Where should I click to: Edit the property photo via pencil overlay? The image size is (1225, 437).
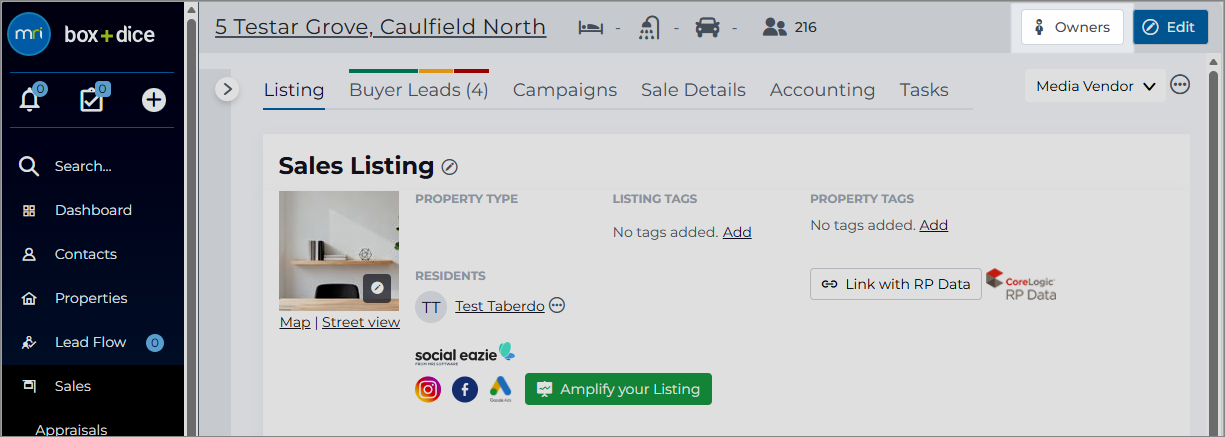[x=377, y=288]
